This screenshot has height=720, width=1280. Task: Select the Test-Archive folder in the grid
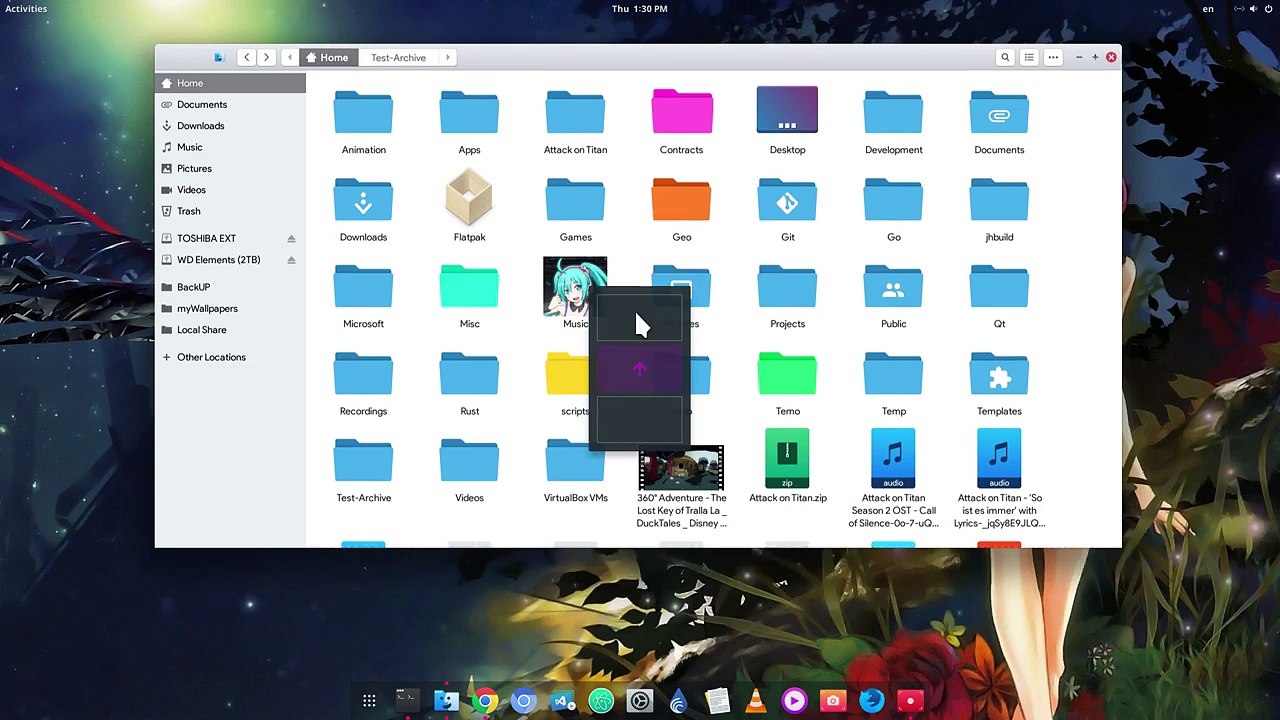(363, 460)
